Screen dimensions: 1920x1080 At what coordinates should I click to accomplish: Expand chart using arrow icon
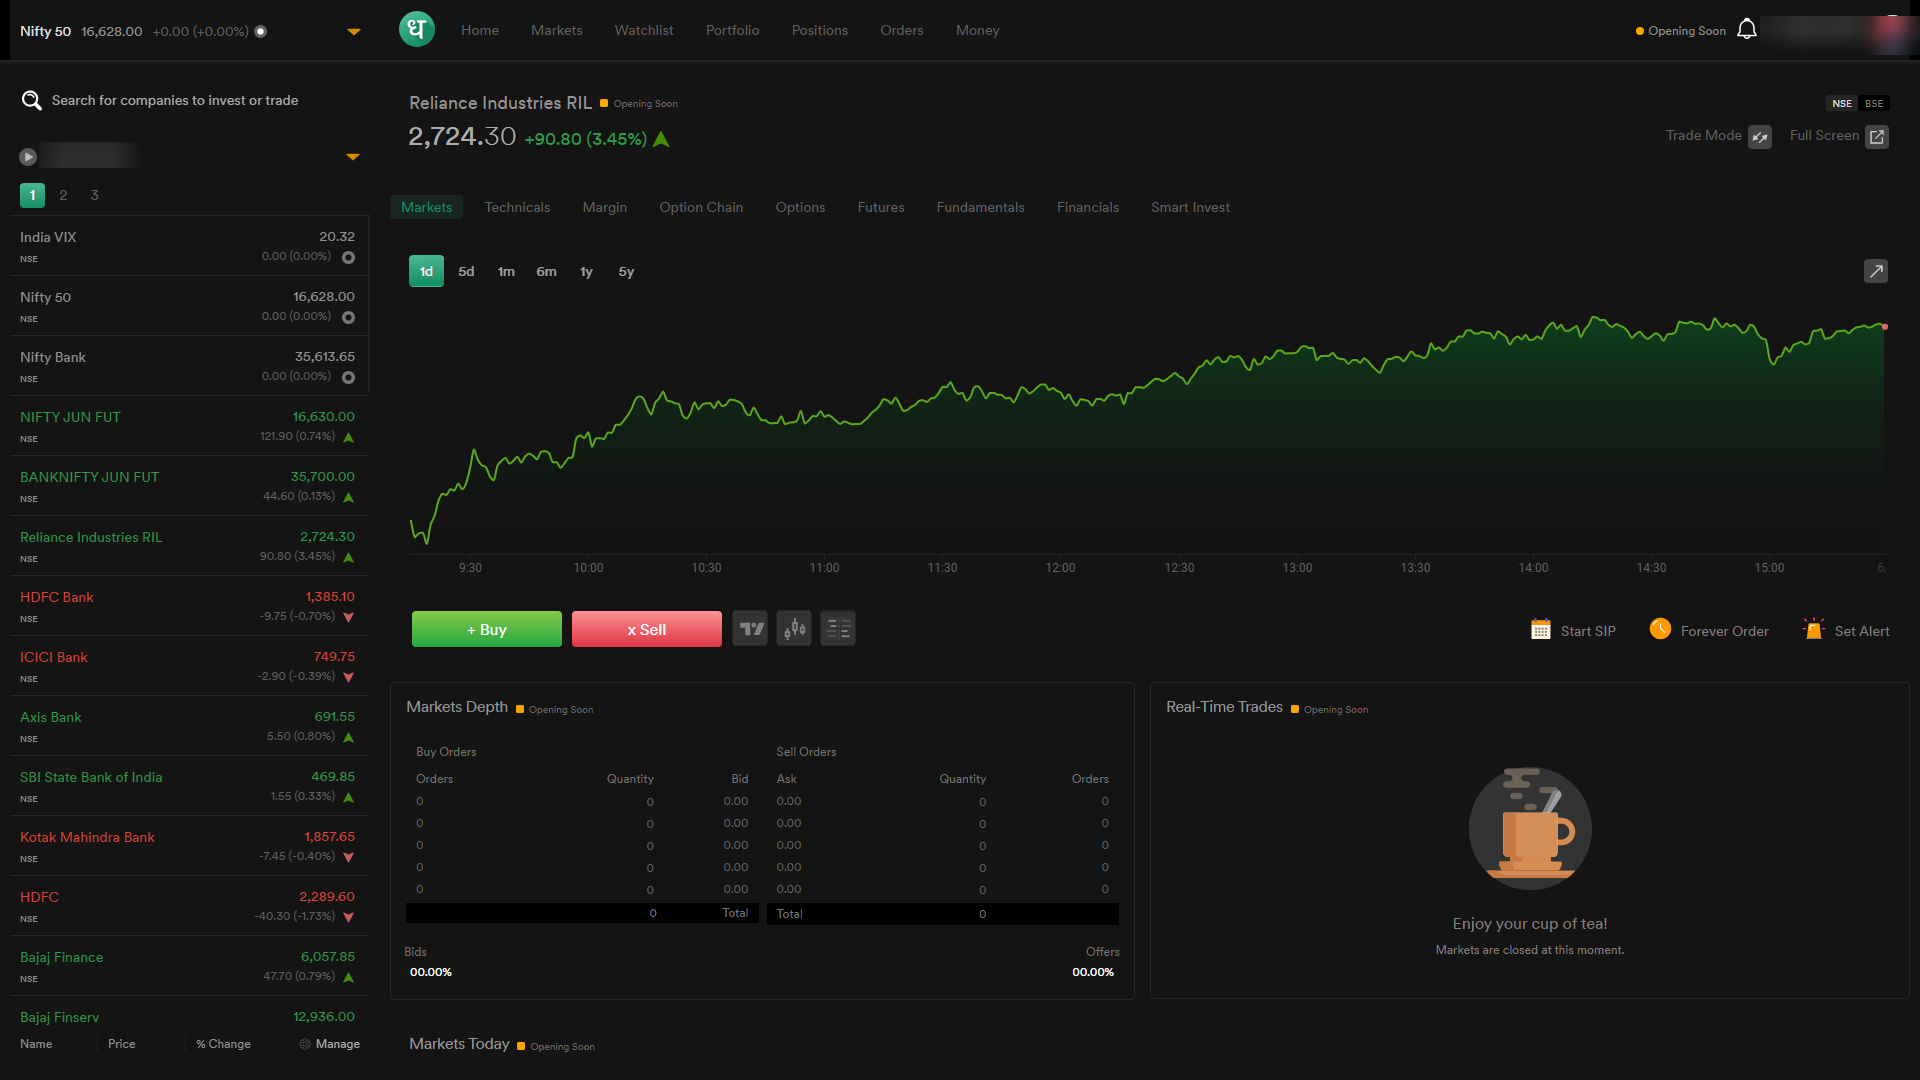click(1876, 271)
